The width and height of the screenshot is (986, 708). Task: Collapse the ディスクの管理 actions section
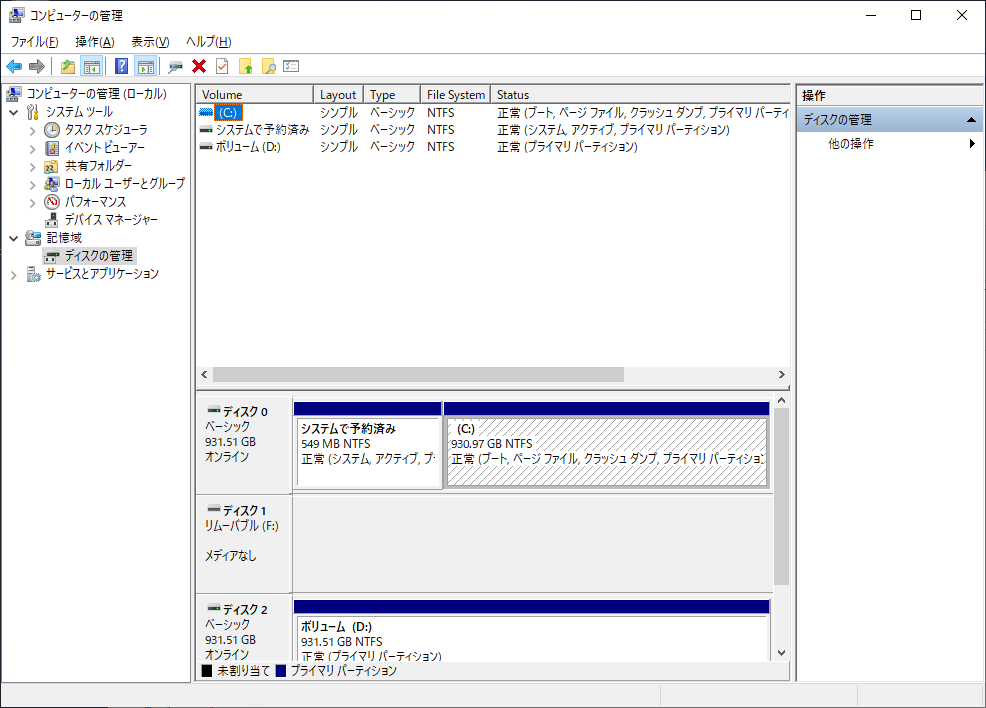972,119
